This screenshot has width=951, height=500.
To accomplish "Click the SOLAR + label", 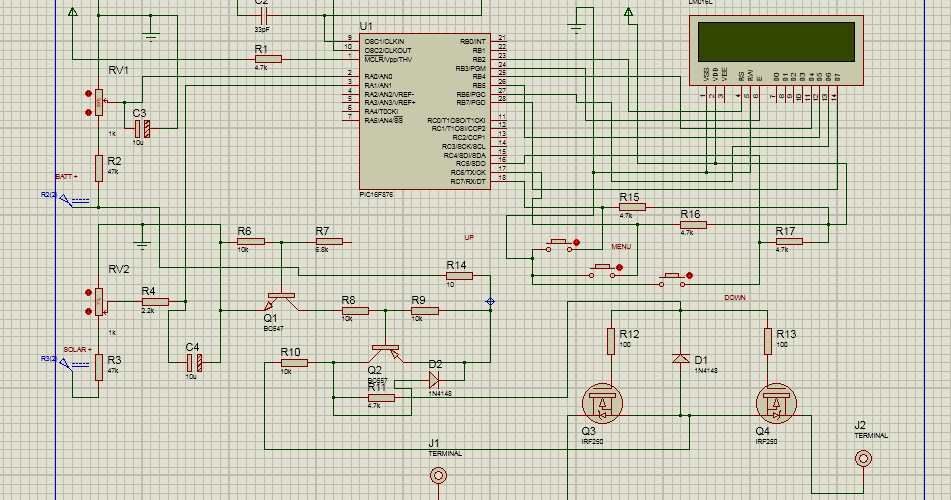I will tap(78, 350).
